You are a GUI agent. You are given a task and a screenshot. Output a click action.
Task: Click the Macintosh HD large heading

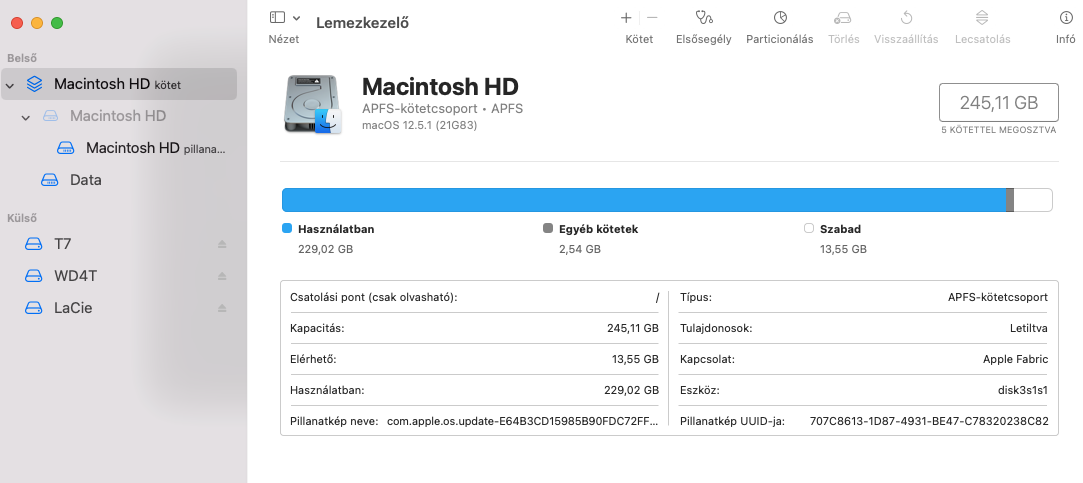pos(440,86)
